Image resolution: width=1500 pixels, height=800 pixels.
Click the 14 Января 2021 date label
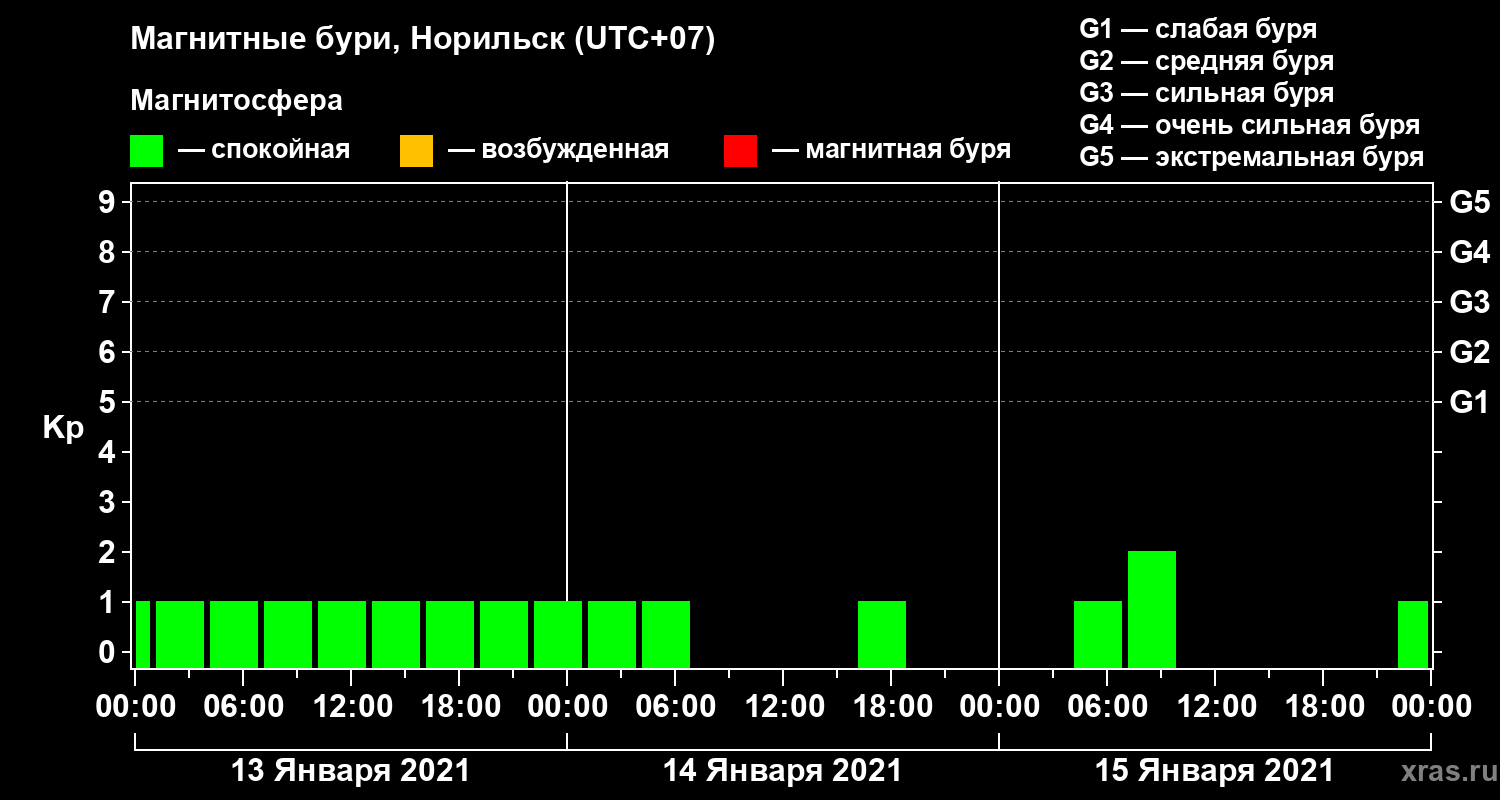(x=782, y=771)
